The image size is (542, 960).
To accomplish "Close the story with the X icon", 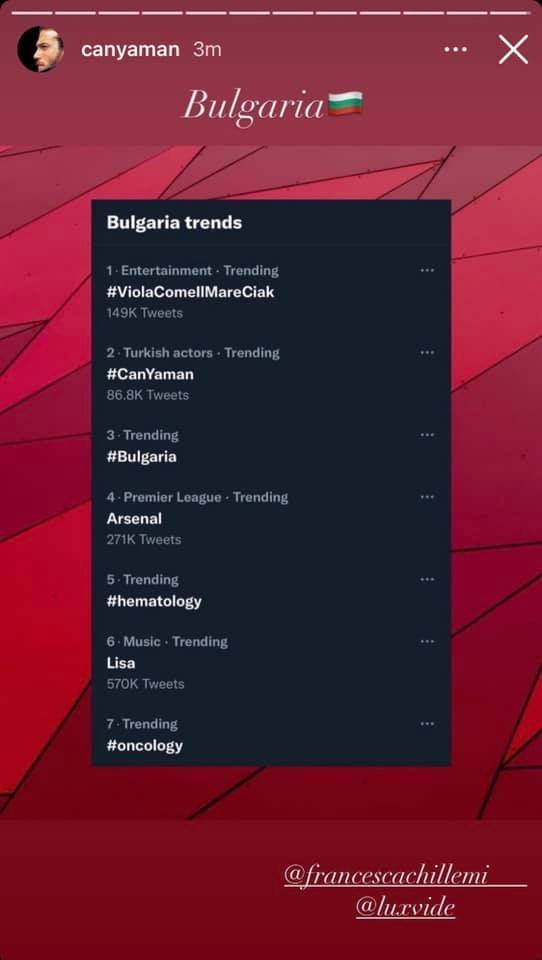I will coord(513,50).
